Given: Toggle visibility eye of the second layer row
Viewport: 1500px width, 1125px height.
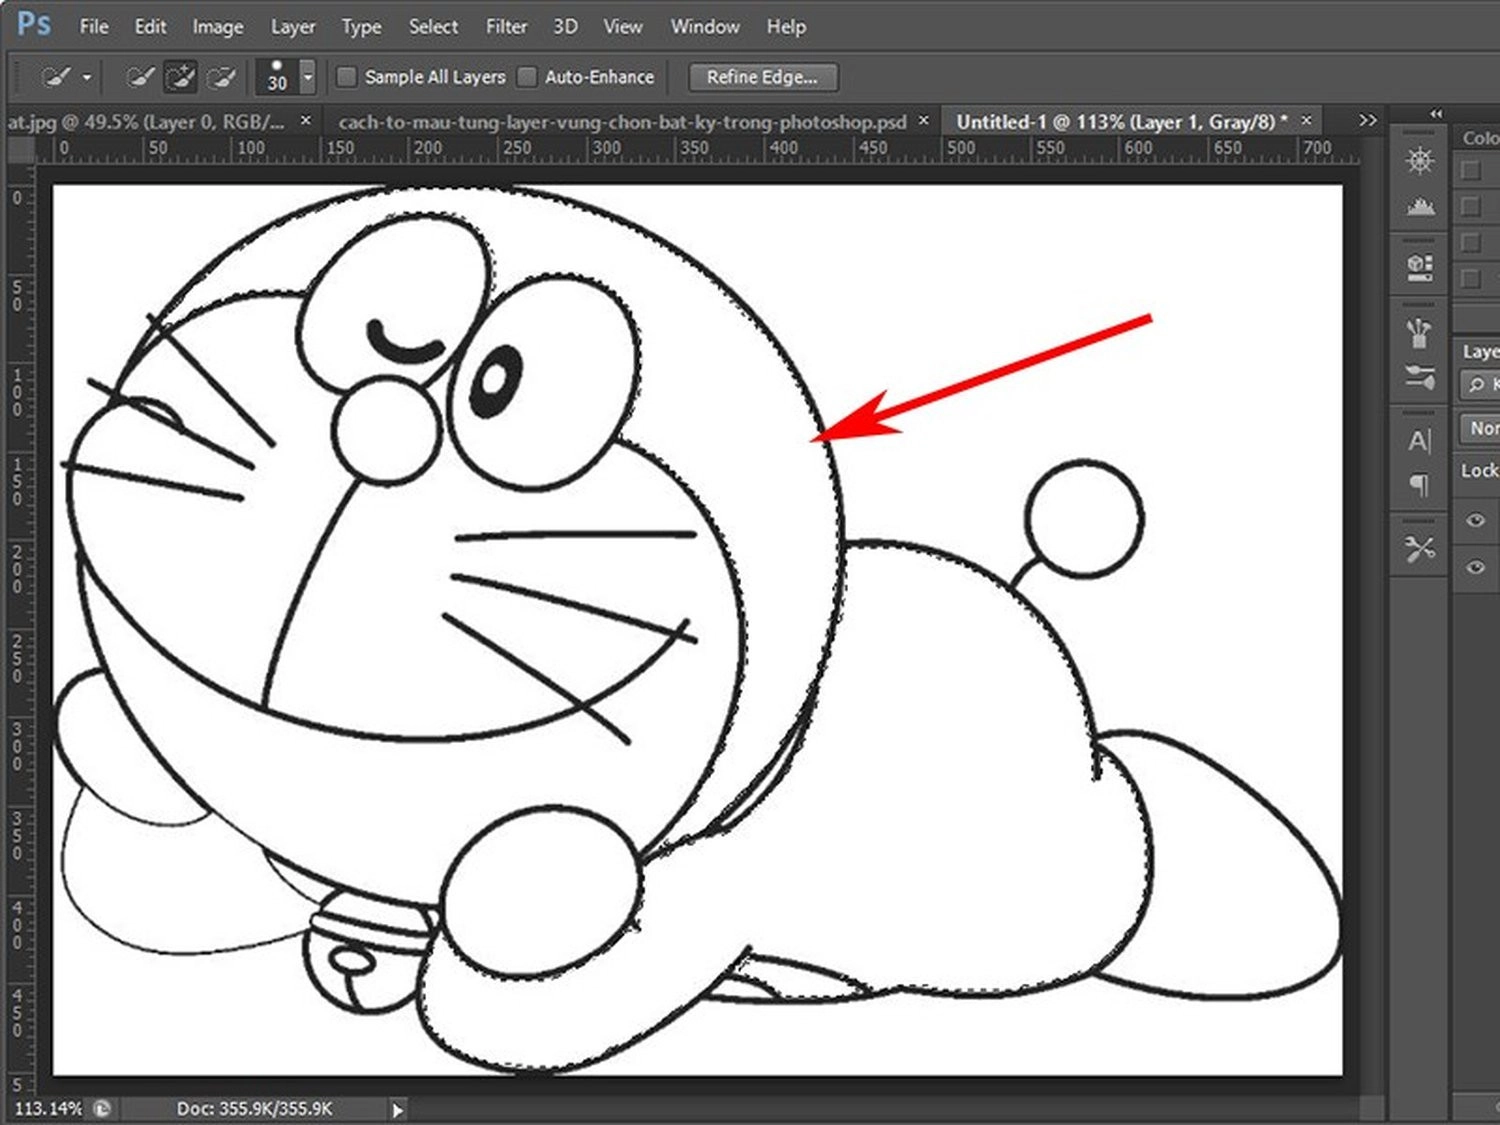Looking at the screenshot, I should point(1475,567).
